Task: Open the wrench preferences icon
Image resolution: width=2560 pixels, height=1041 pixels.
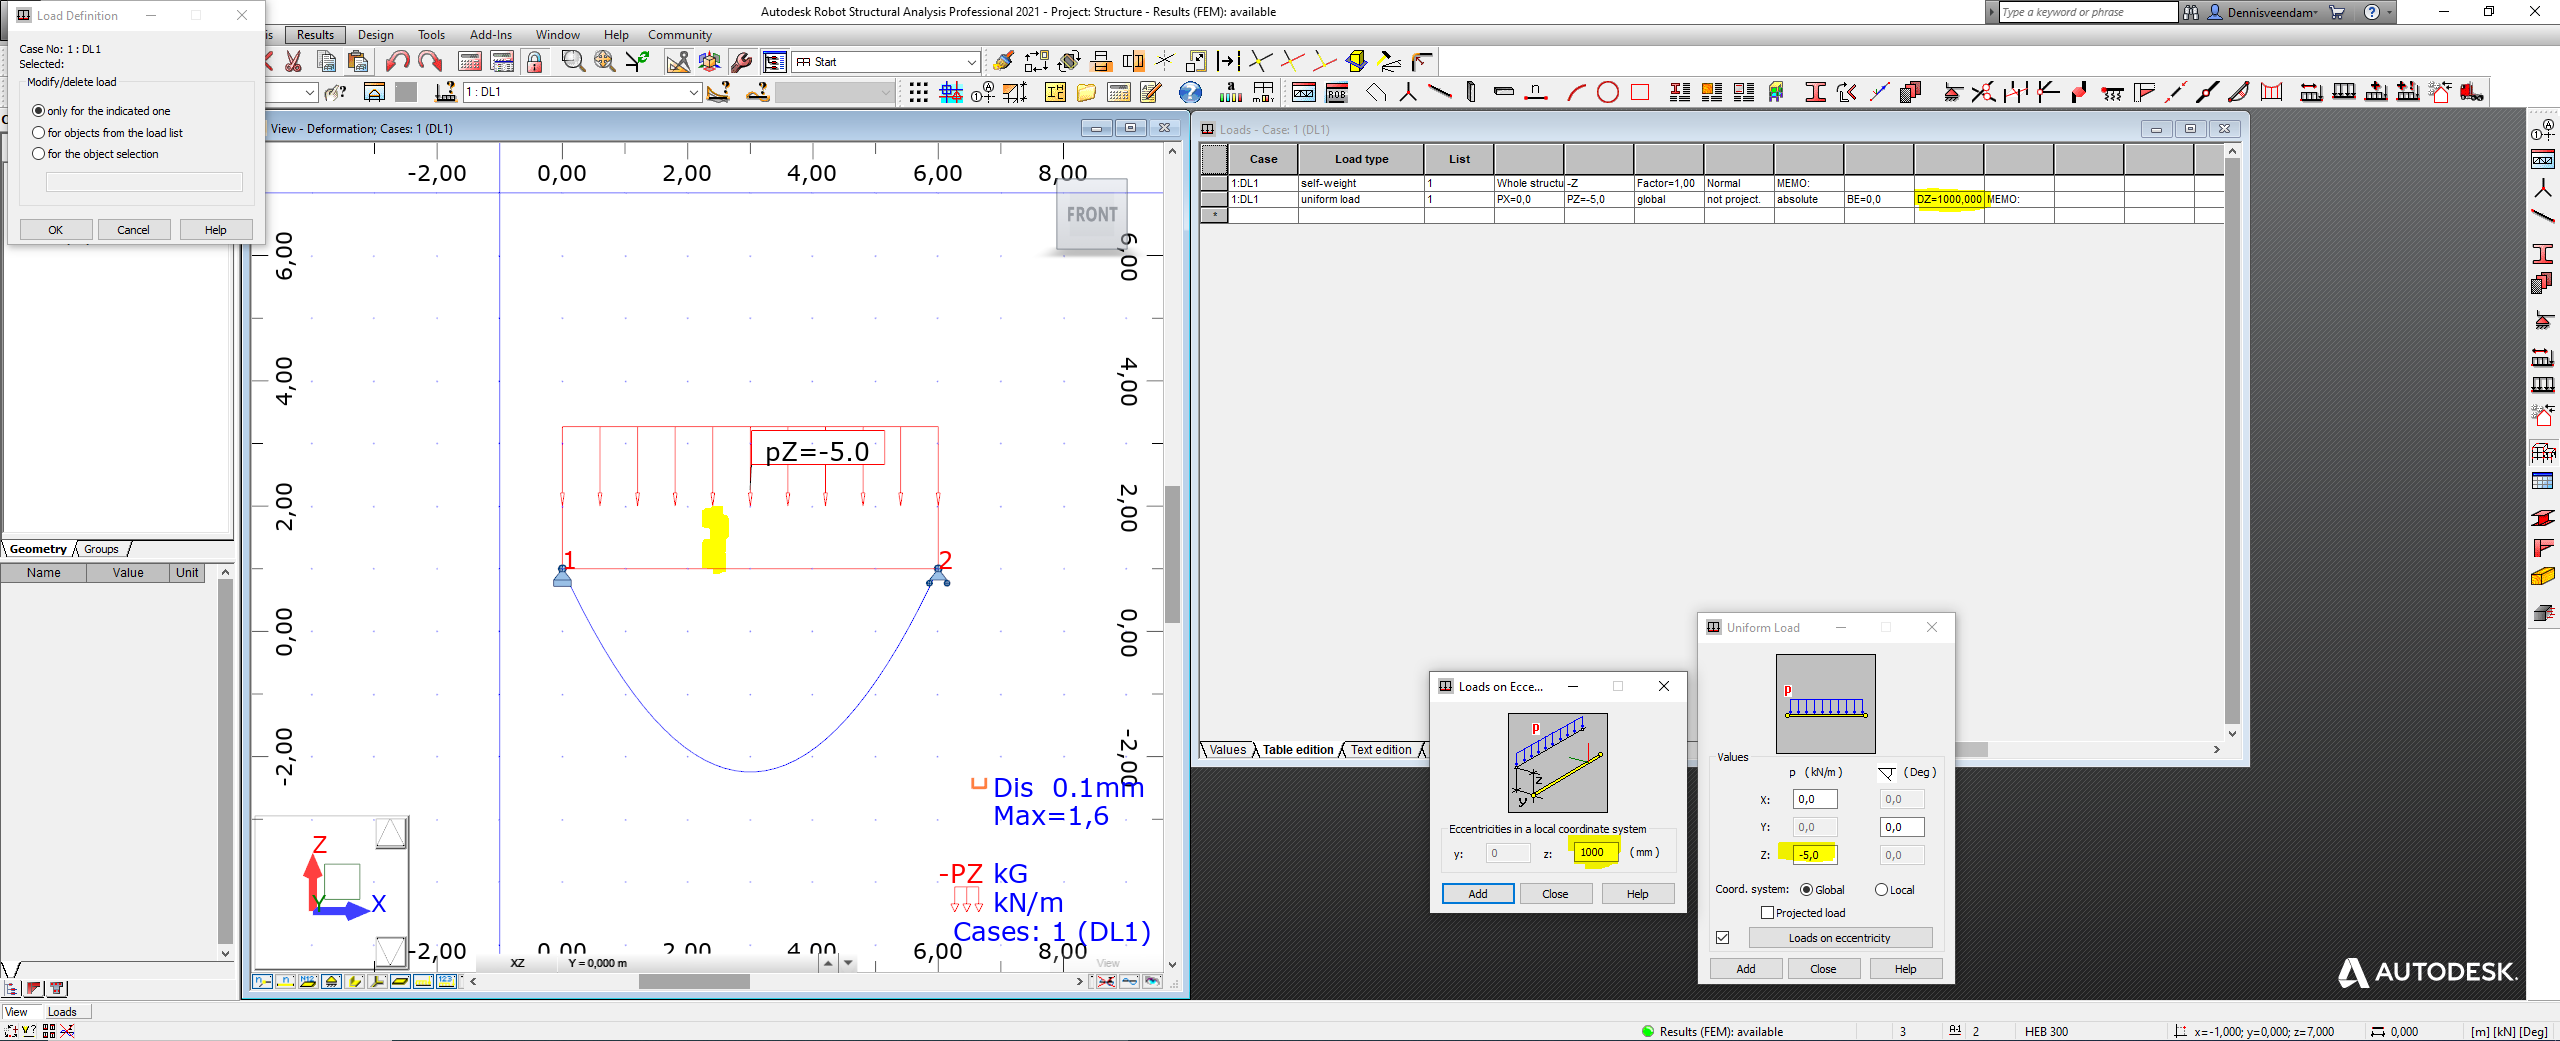Action: 741,62
